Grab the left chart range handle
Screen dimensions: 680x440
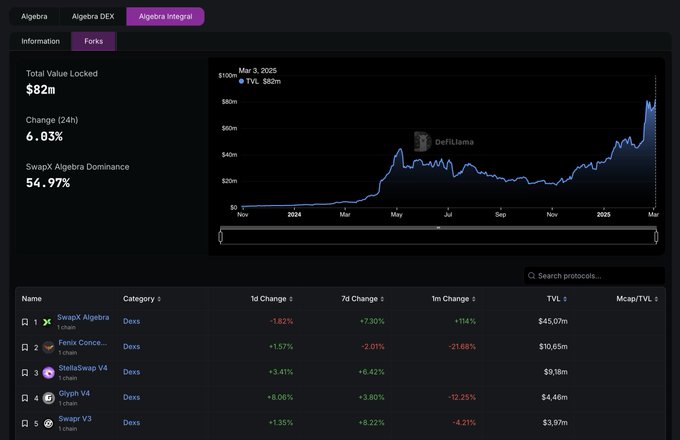221,237
